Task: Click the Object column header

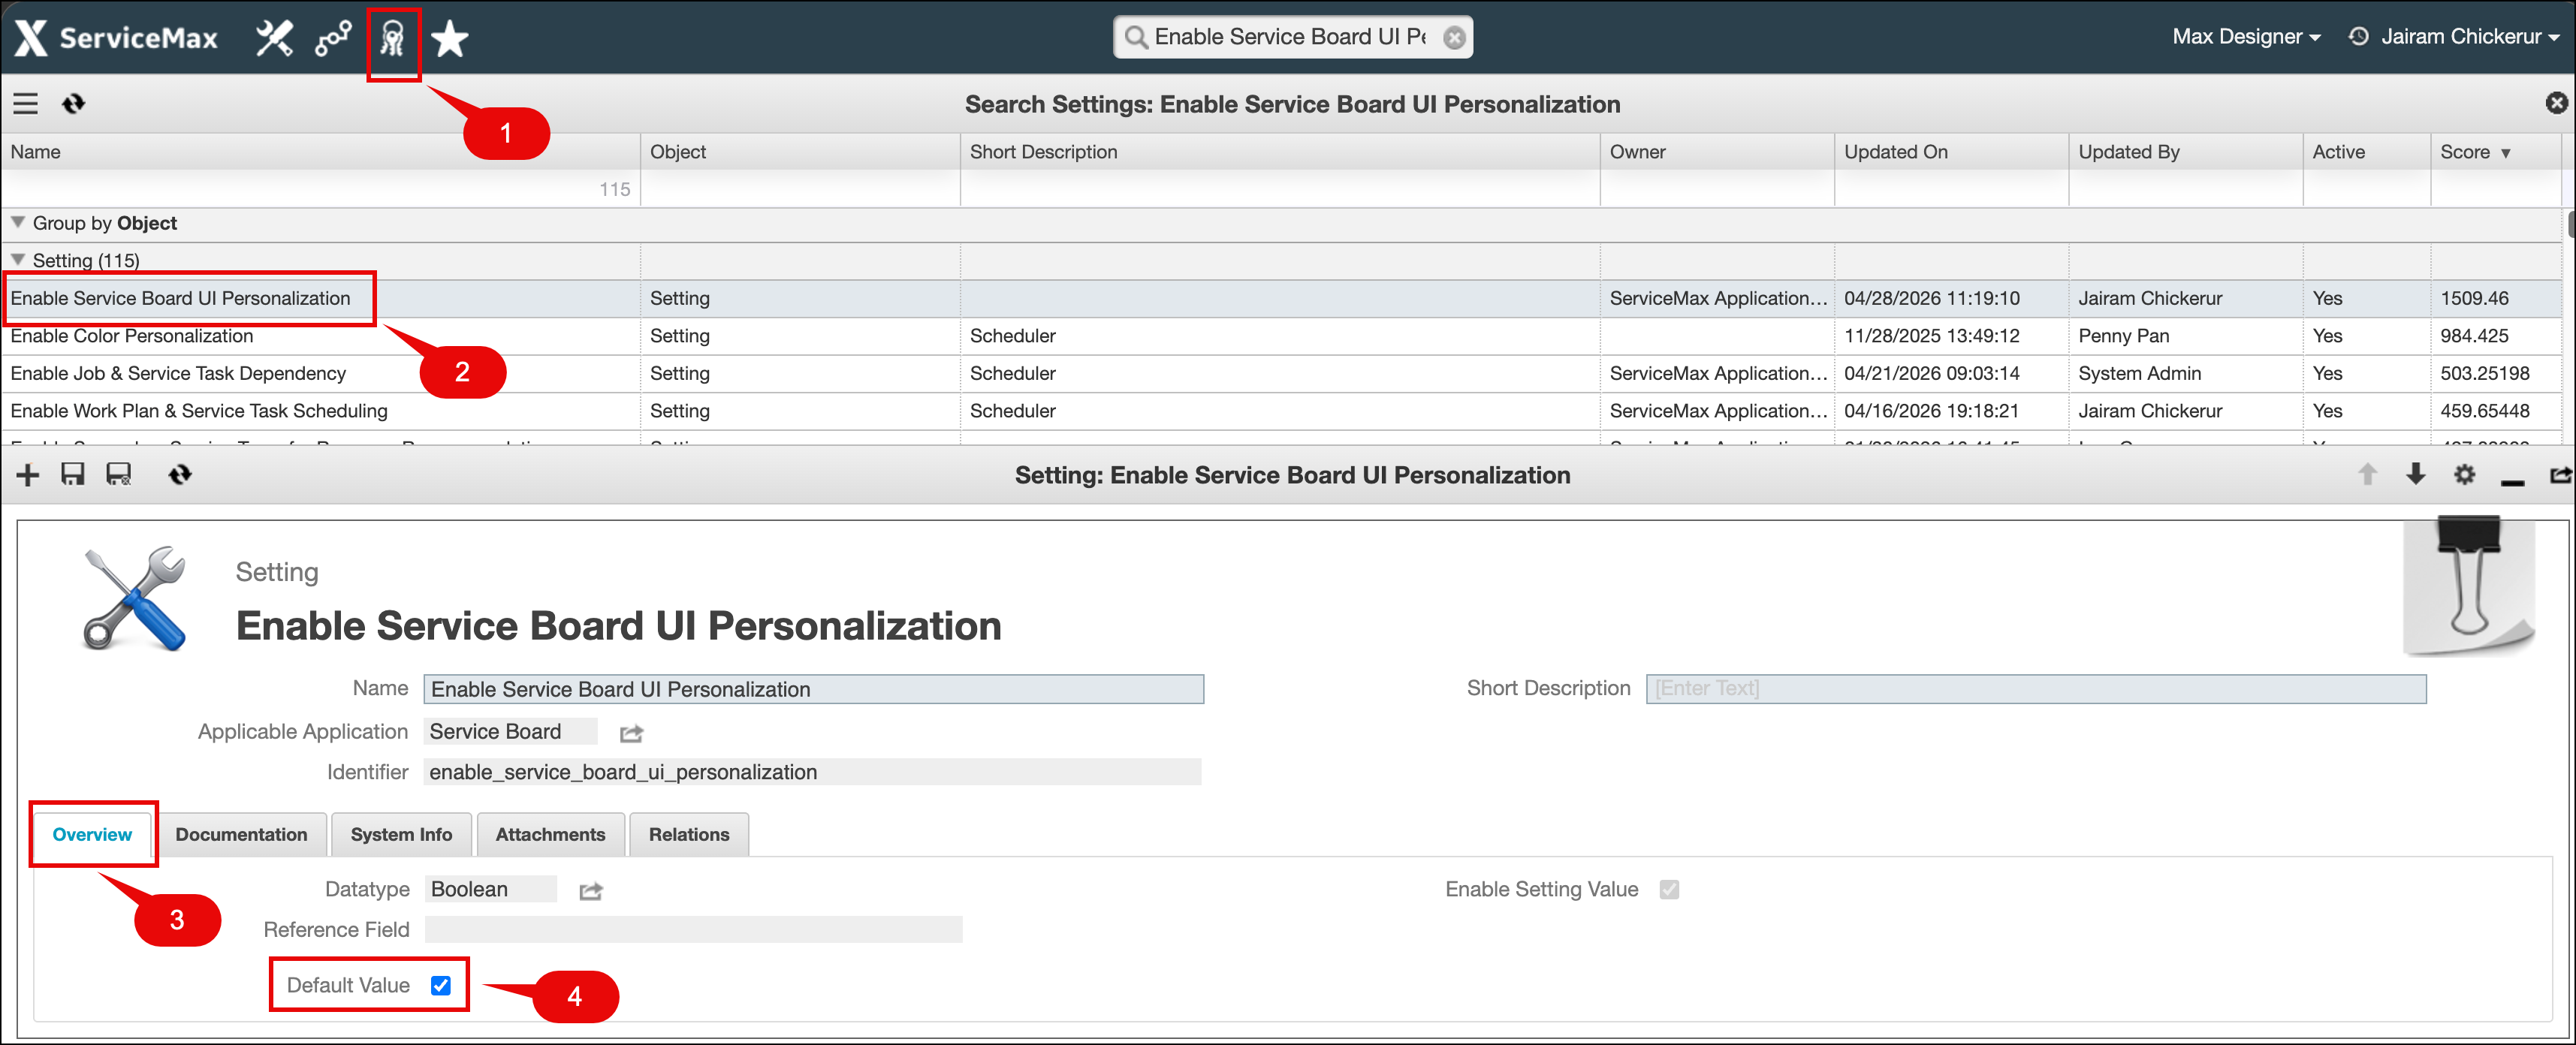Action: pyautogui.click(x=800, y=152)
